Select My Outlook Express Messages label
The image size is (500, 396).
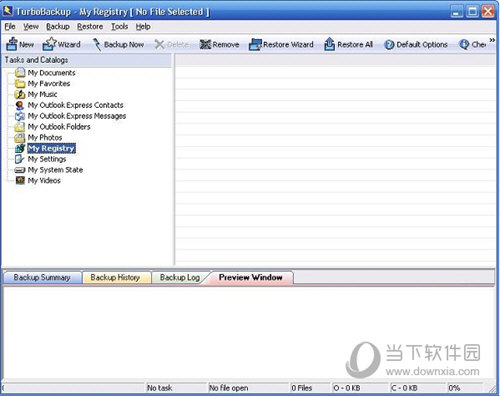(x=77, y=116)
